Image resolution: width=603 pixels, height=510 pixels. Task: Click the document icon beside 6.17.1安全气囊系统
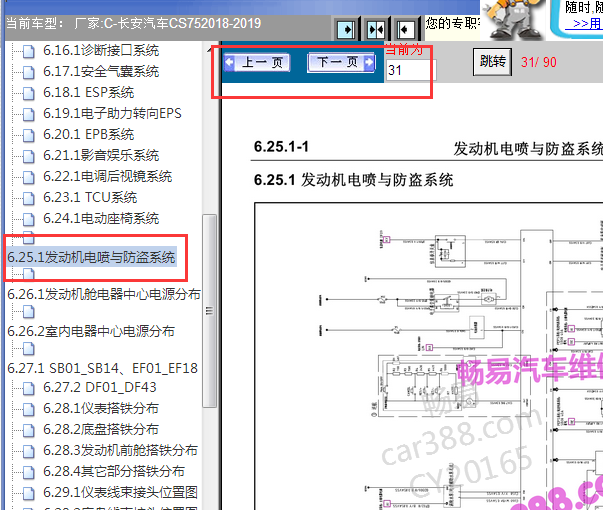(x=28, y=72)
